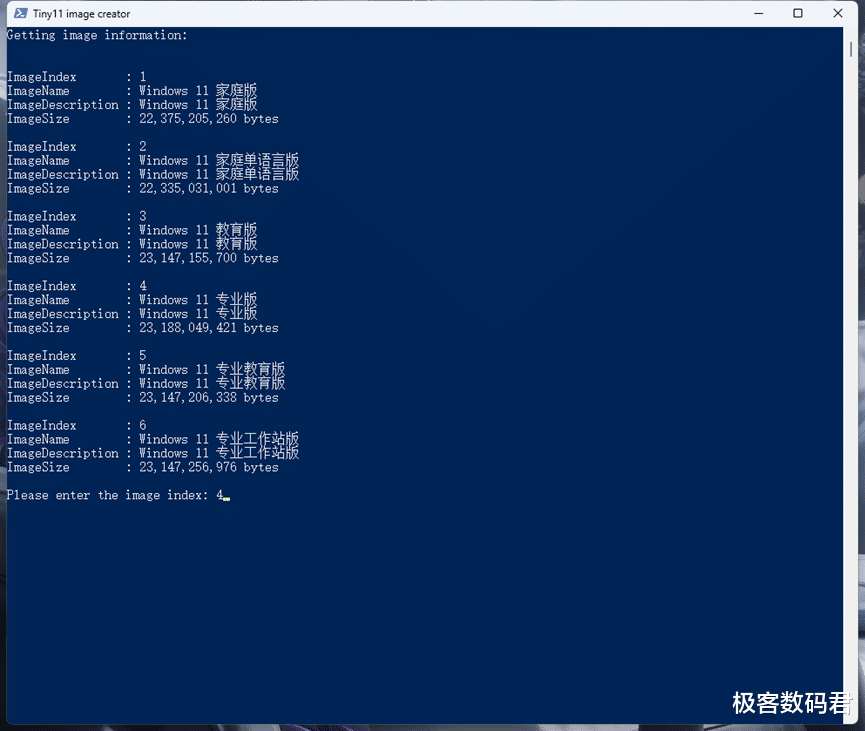
Task: Click ImageIndex value 1
Action: [143, 77]
